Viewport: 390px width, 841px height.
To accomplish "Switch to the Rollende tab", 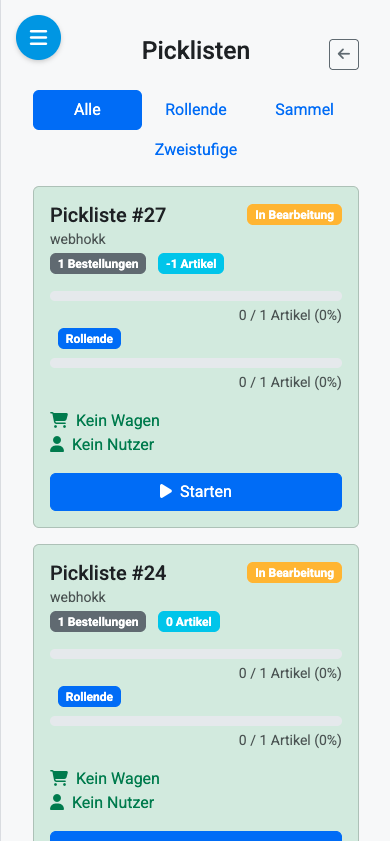I will pyautogui.click(x=196, y=110).
